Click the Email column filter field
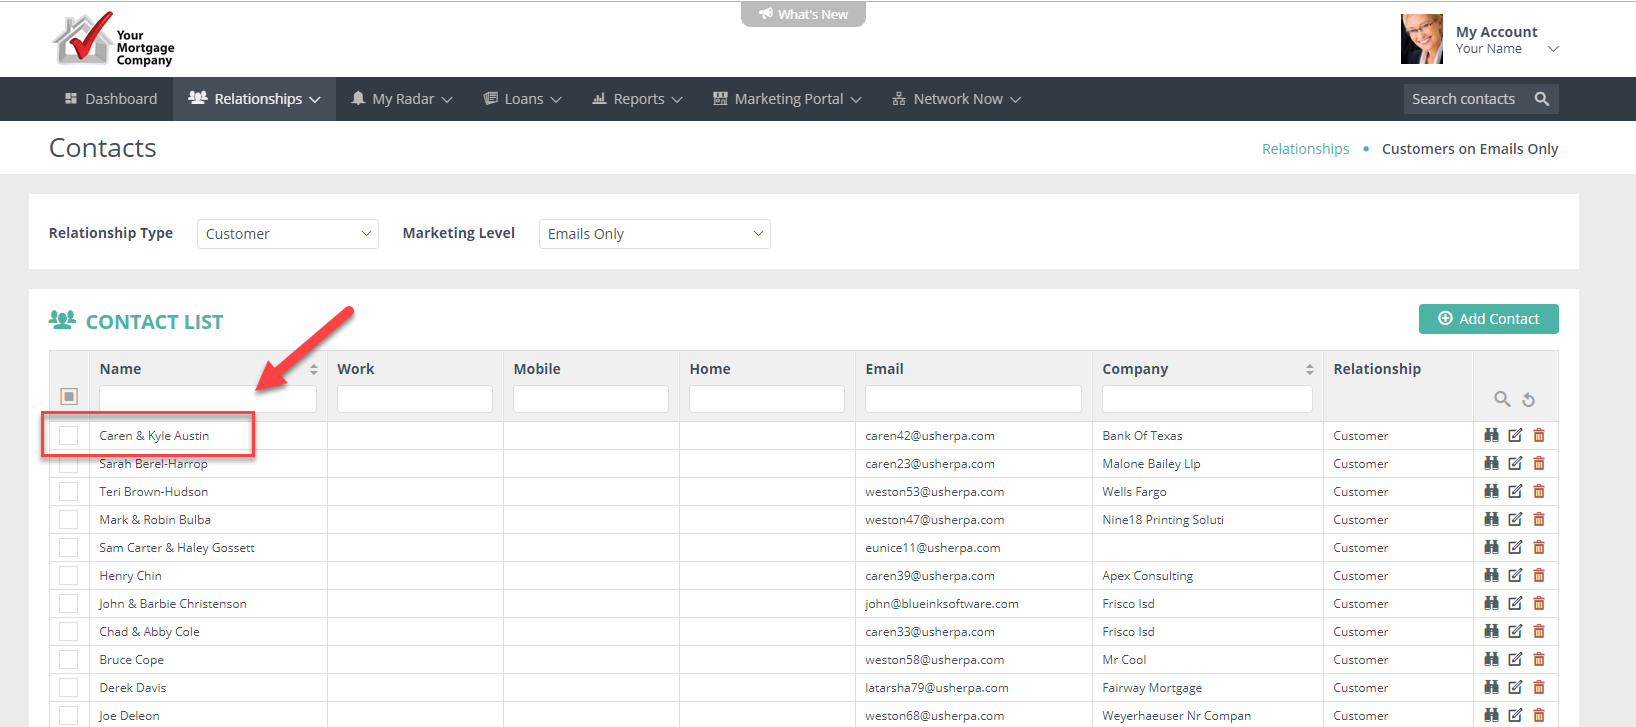 point(972,399)
